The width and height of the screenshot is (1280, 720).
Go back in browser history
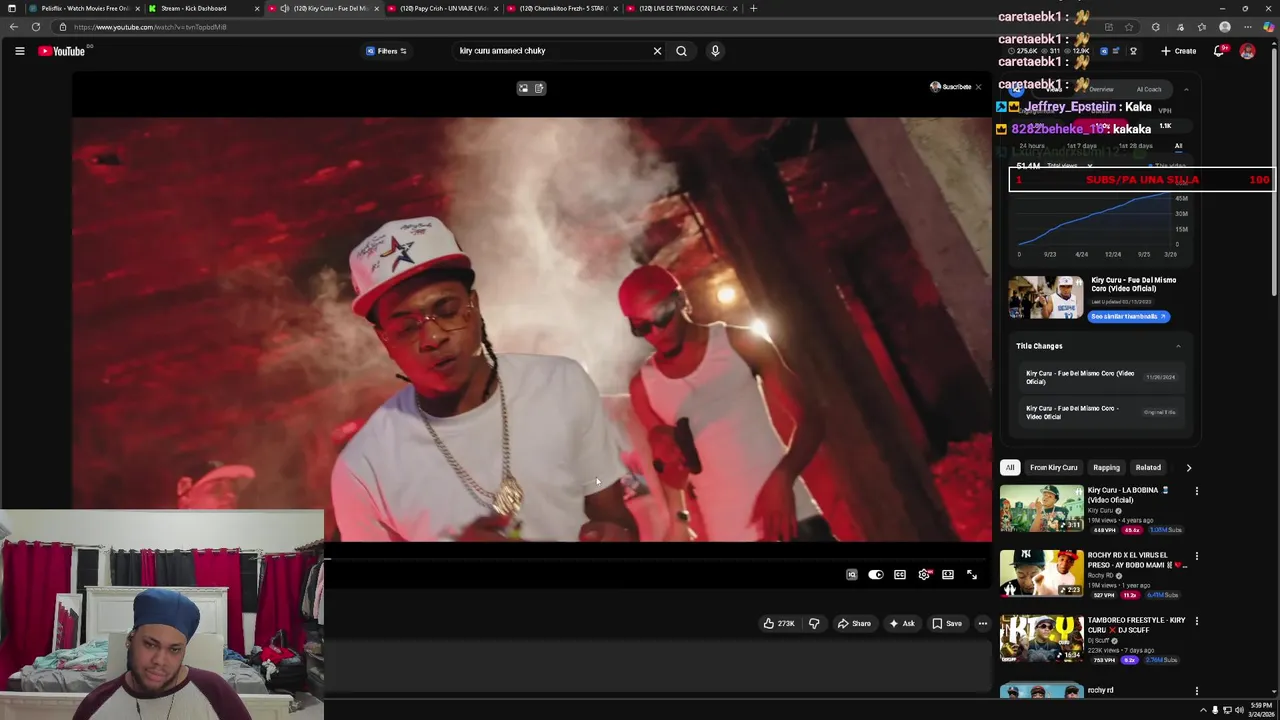[13, 27]
